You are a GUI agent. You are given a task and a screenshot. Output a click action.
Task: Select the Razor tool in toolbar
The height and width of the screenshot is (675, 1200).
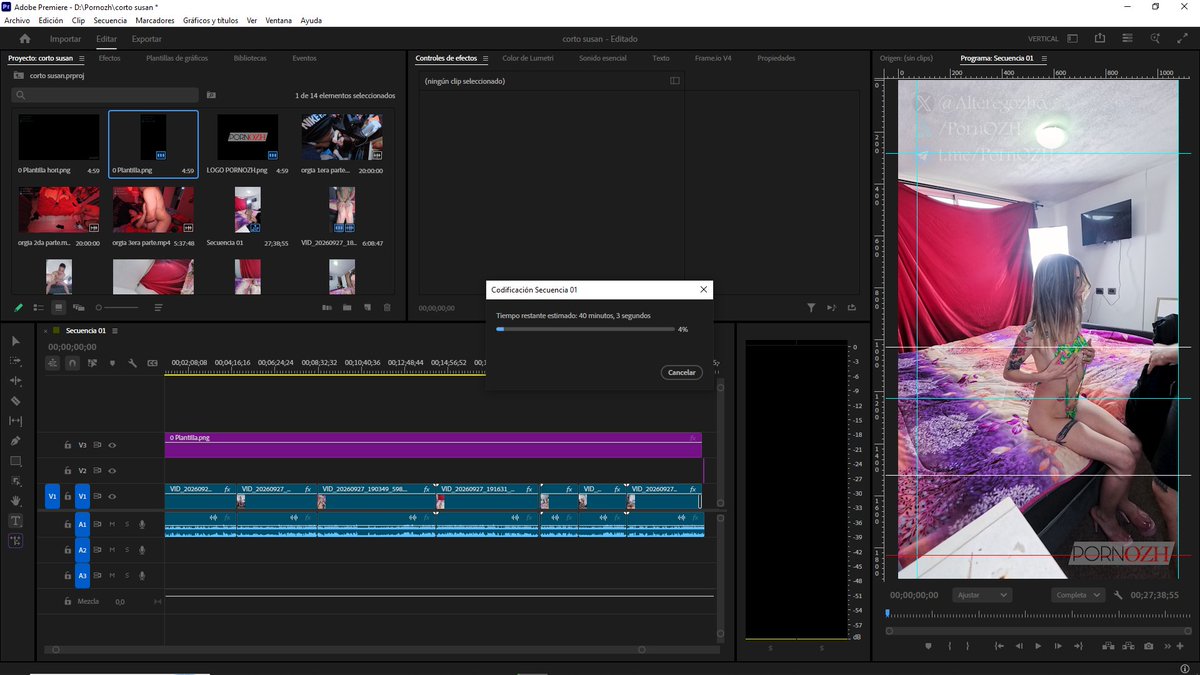pos(15,401)
